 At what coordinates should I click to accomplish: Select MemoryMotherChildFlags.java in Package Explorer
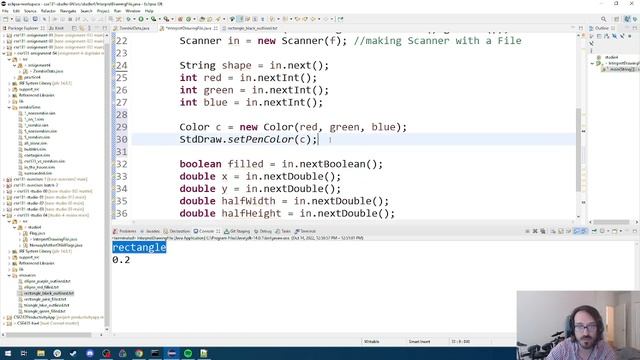click(x=56, y=245)
